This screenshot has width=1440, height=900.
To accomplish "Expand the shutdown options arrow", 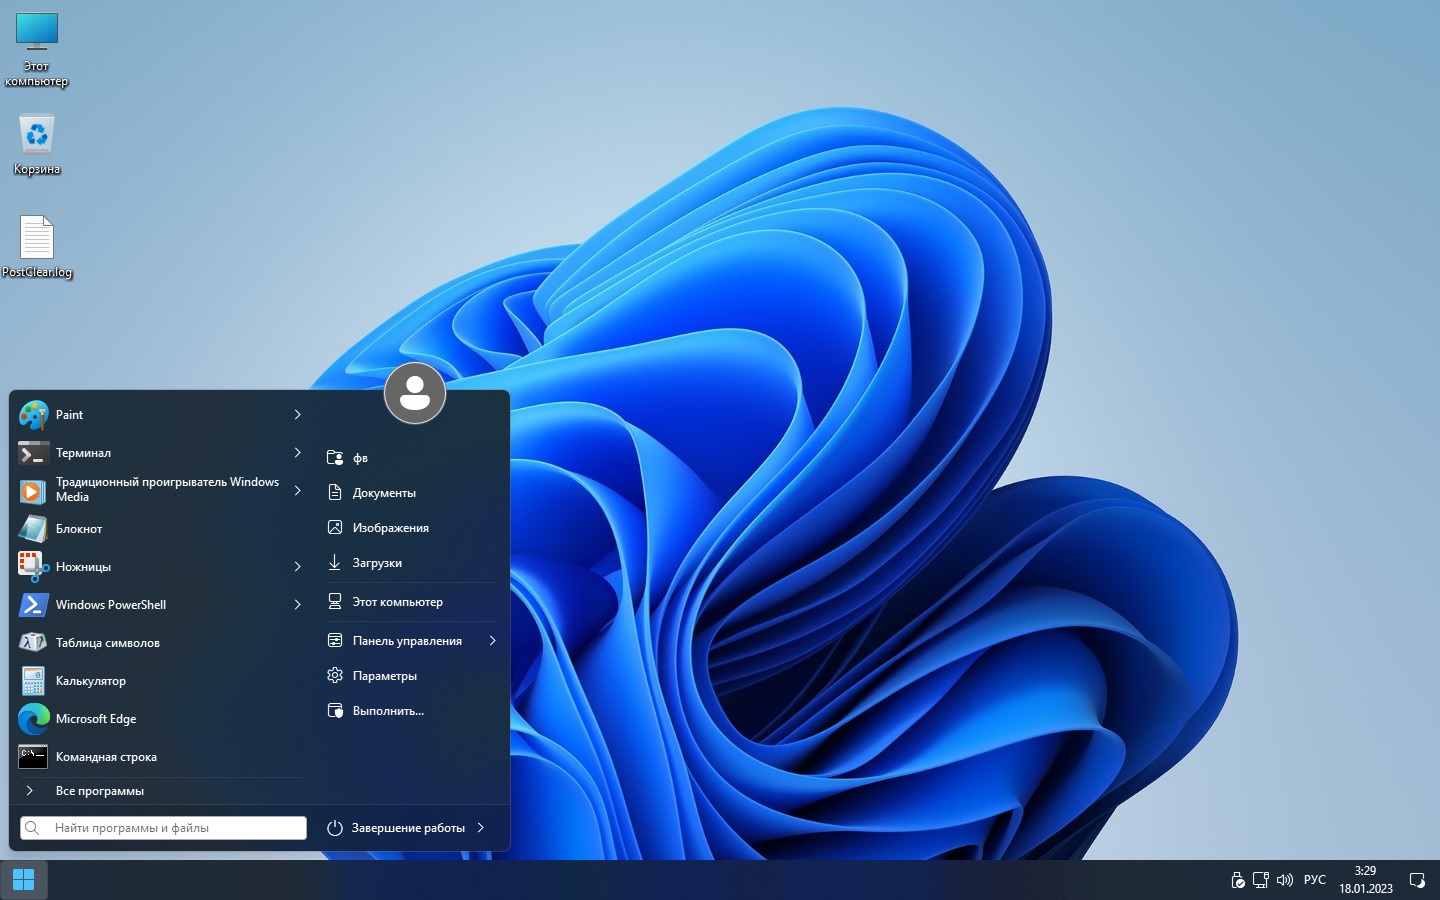I will pos(481,828).
